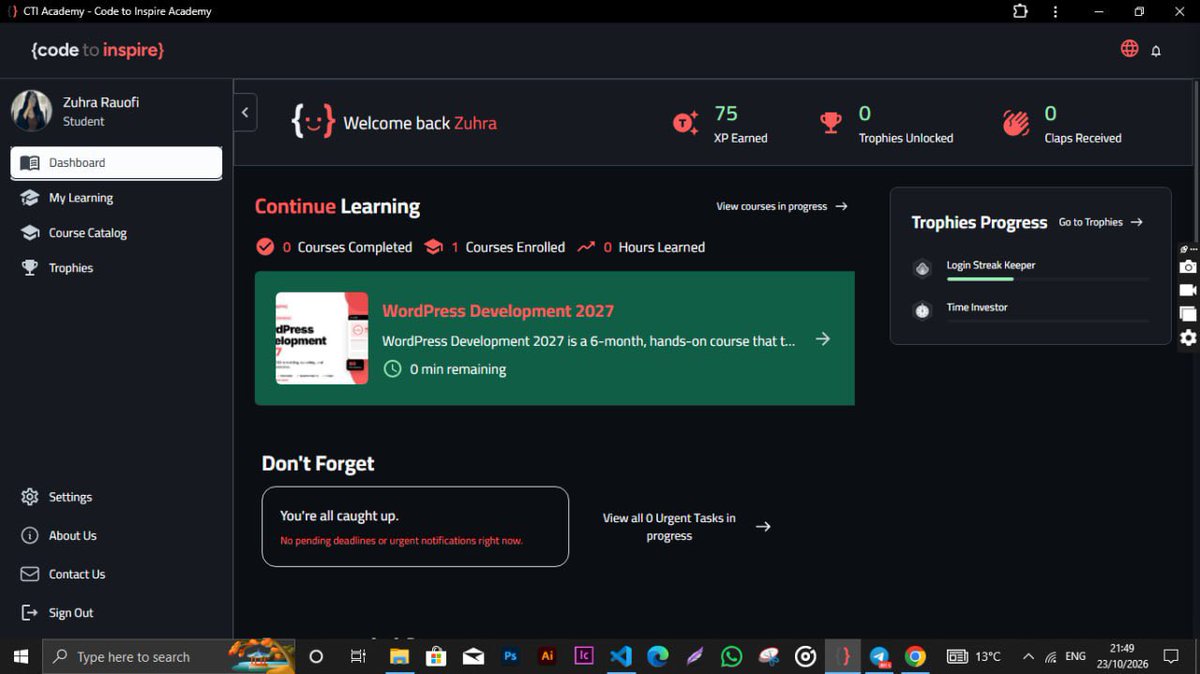Click the Trophies Unlocked trophy icon
The image size is (1200, 674).
[x=831, y=123]
